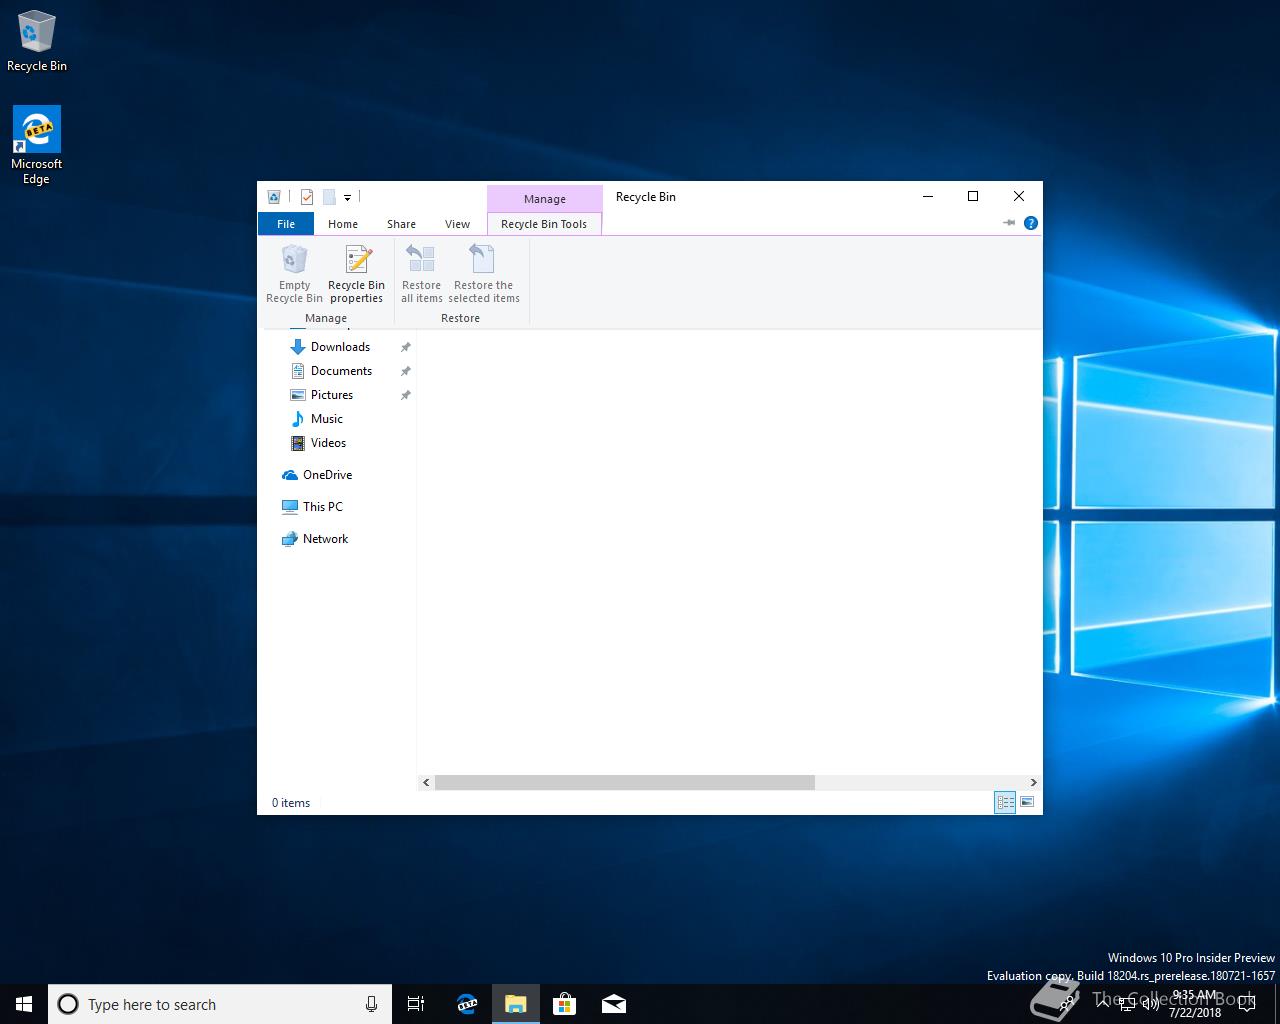Screen dimensions: 1280x1024
Task: Open the Share ribbon tab
Action: pos(401,224)
